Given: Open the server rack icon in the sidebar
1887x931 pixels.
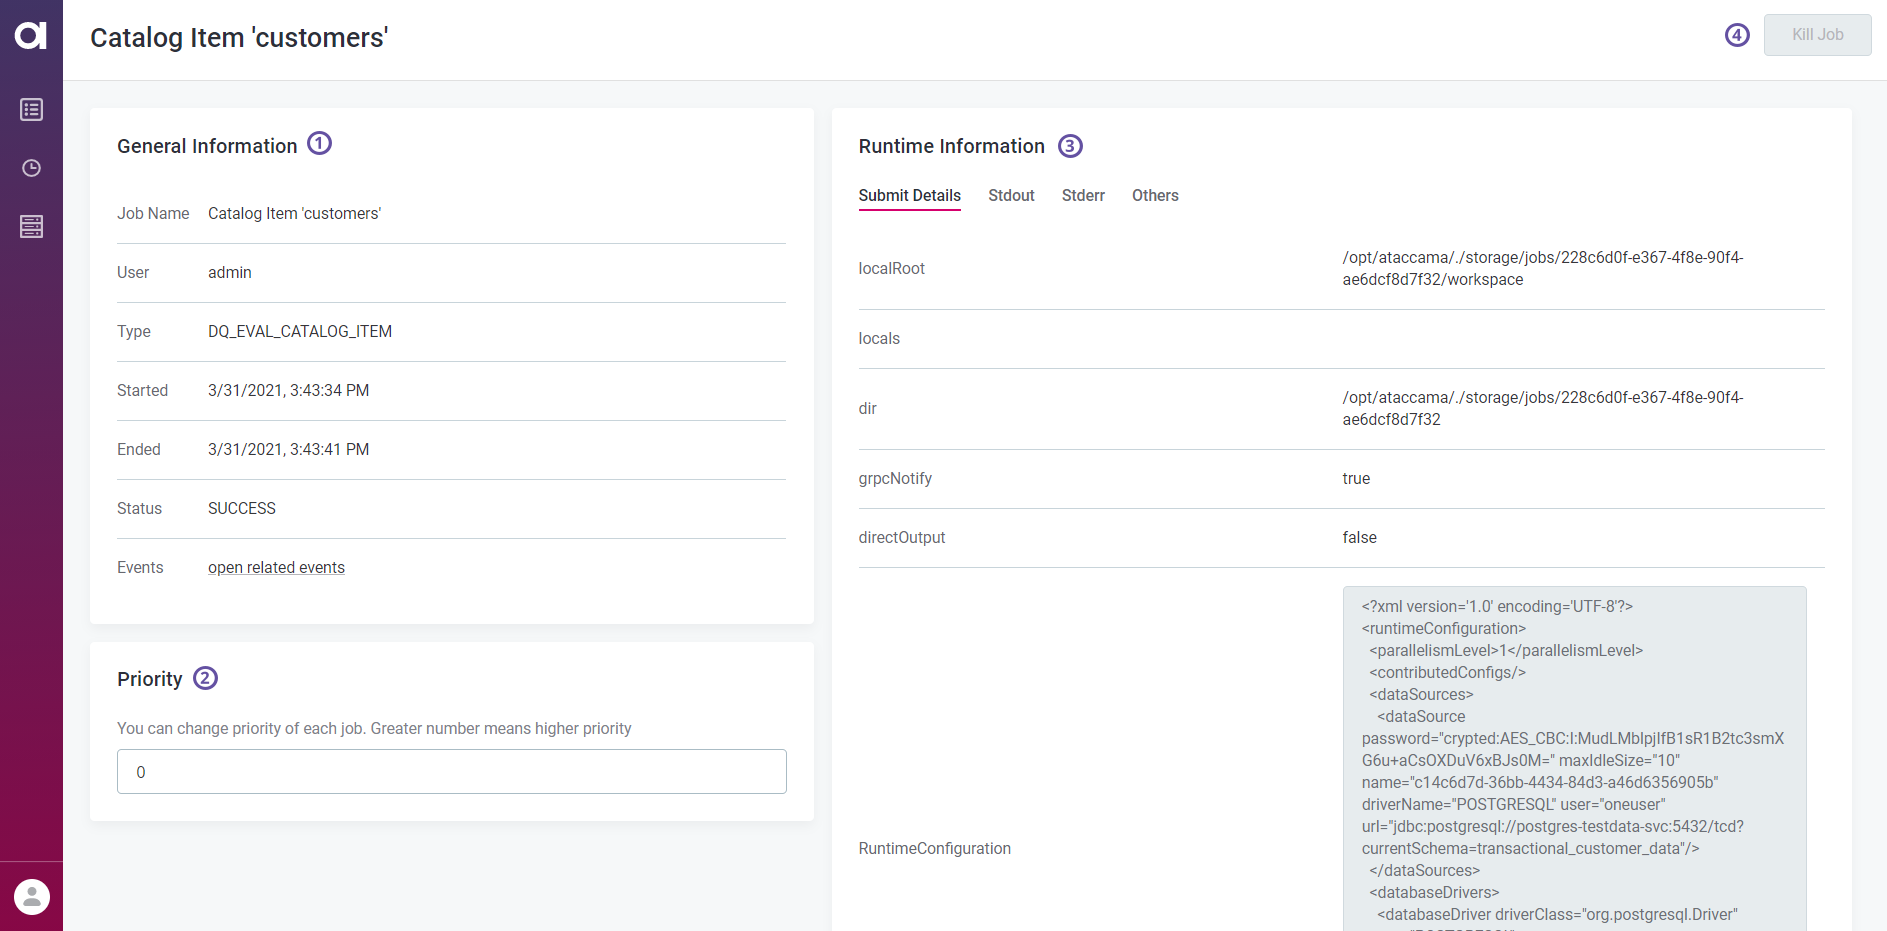Looking at the screenshot, I should coord(31,227).
